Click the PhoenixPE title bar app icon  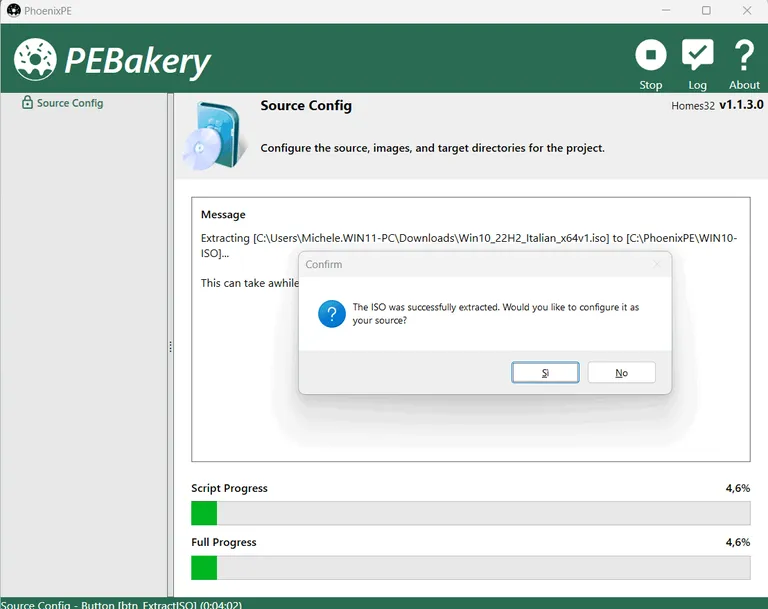coord(13,11)
